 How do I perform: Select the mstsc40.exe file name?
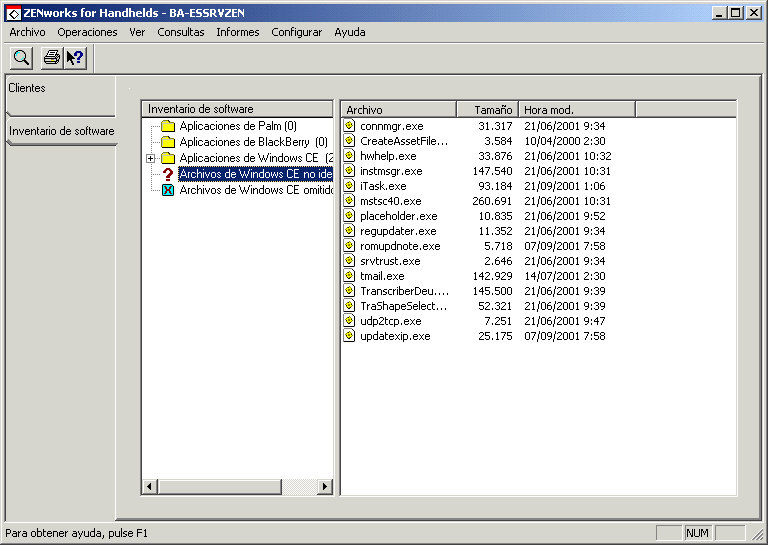[390, 201]
